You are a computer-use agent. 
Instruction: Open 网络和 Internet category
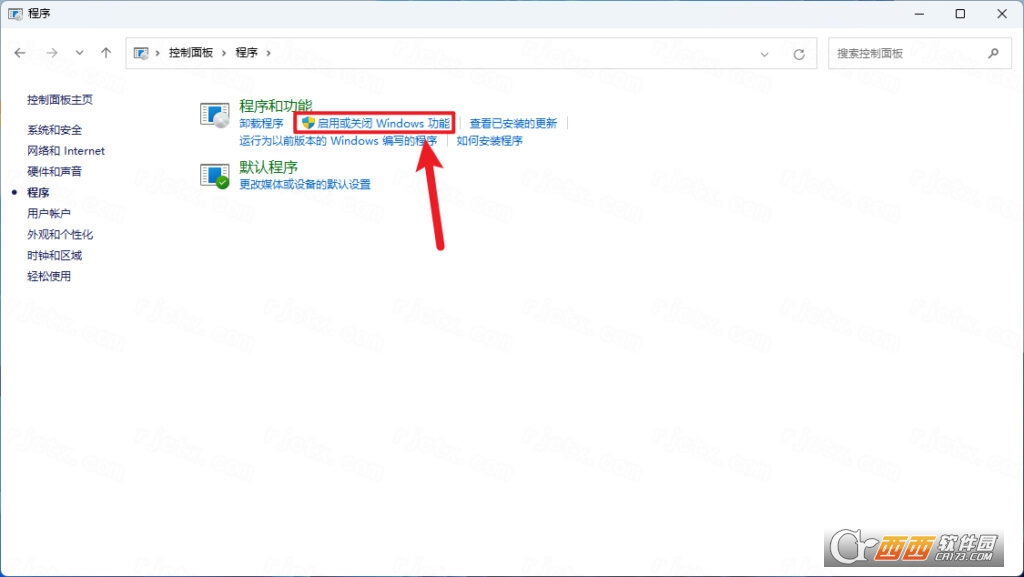(66, 151)
